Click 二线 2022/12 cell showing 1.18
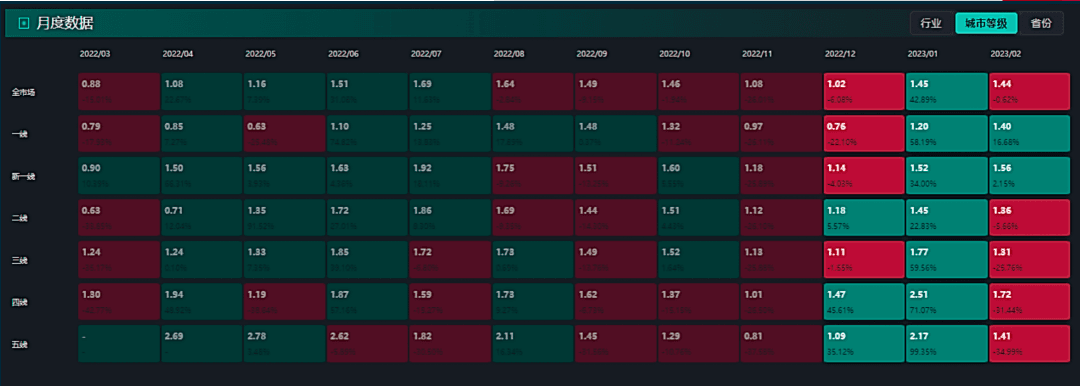The height and width of the screenshot is (386, 1080). click(x=863, y=218)
